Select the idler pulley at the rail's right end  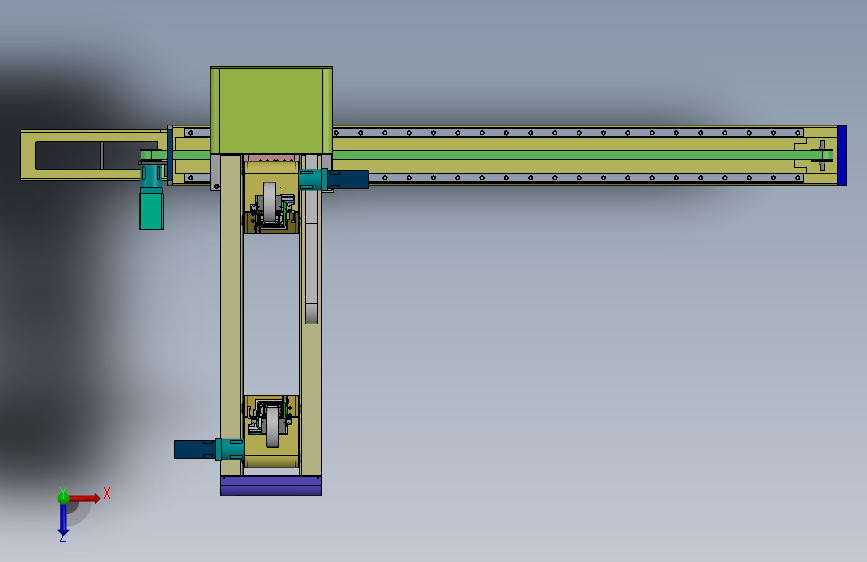point(822,155)
